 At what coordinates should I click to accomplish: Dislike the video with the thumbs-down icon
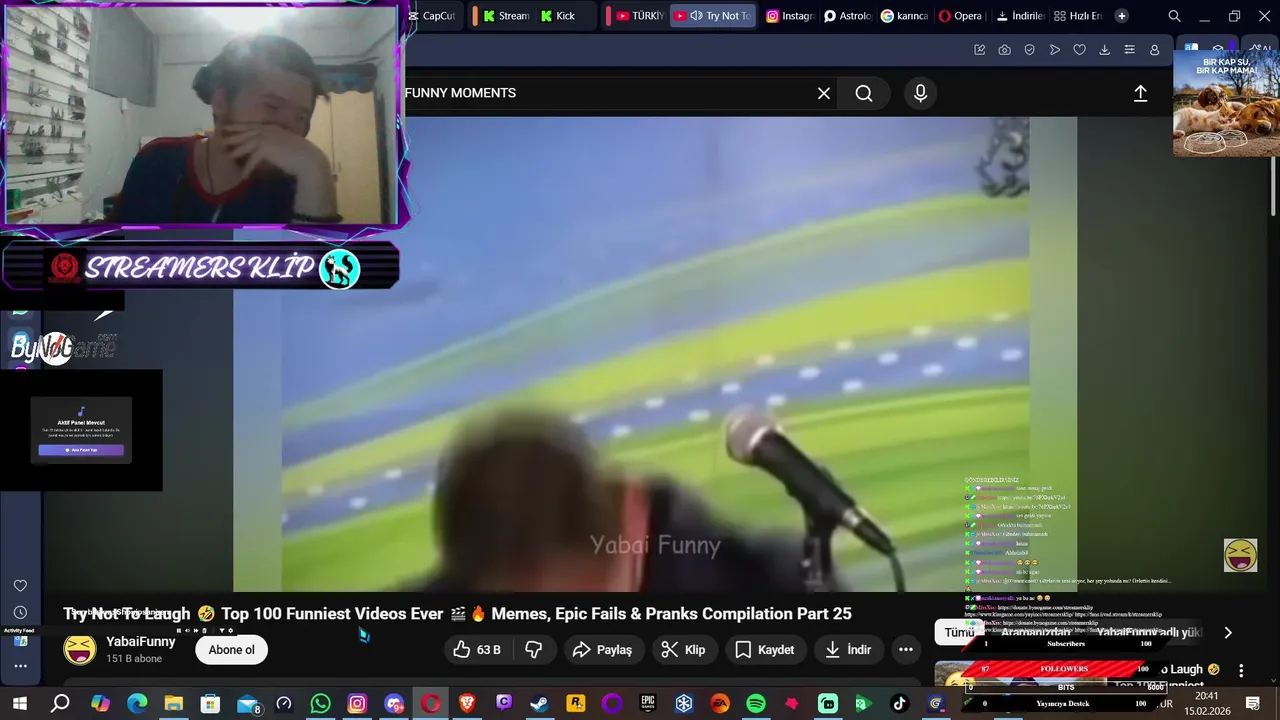[x=534, y=650]
